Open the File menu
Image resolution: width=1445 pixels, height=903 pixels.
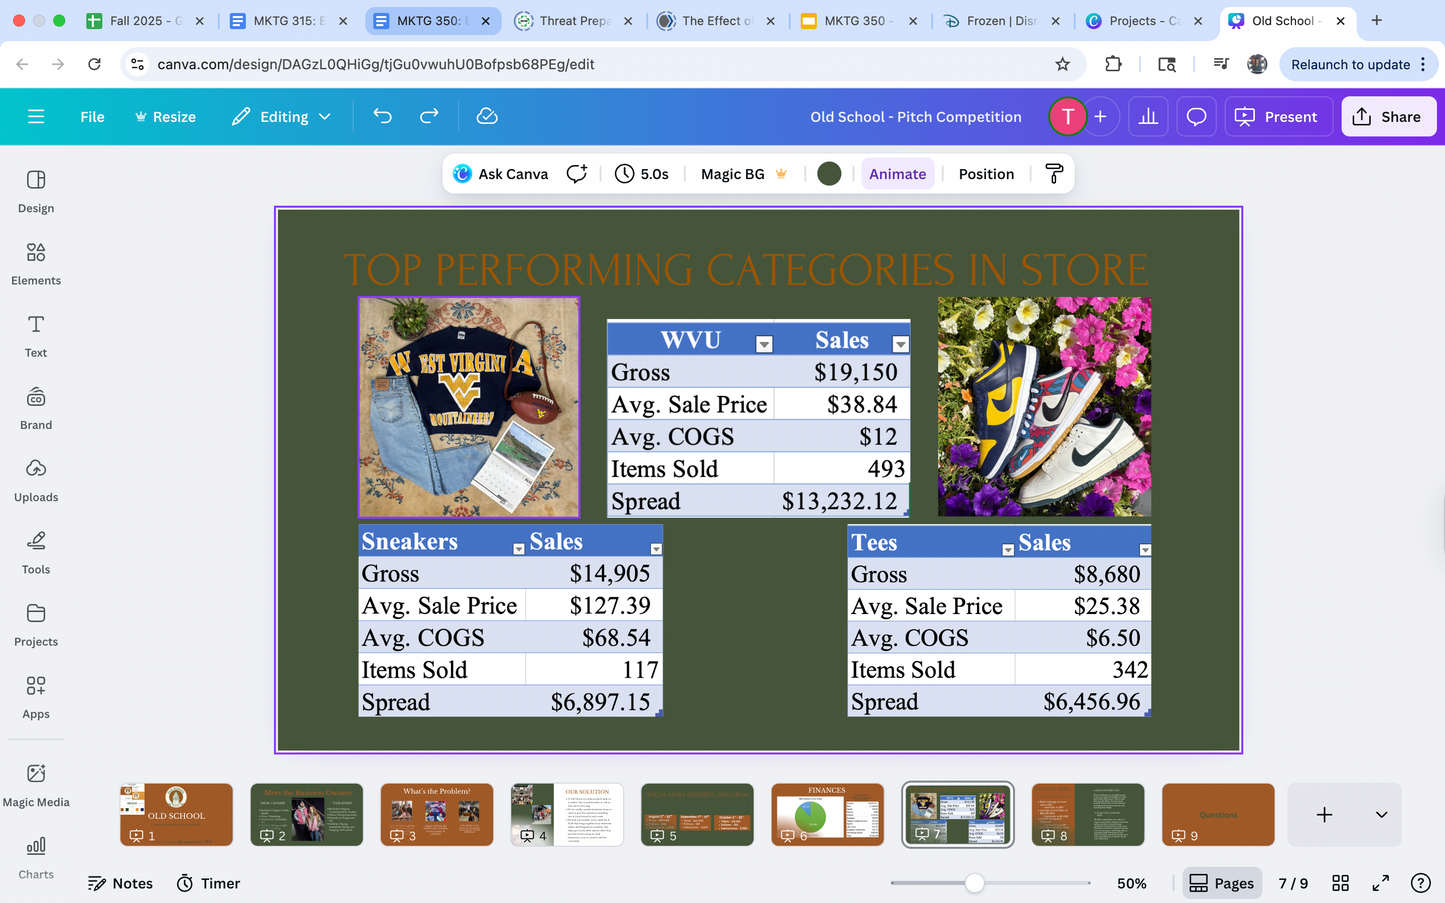pos(92,117)
